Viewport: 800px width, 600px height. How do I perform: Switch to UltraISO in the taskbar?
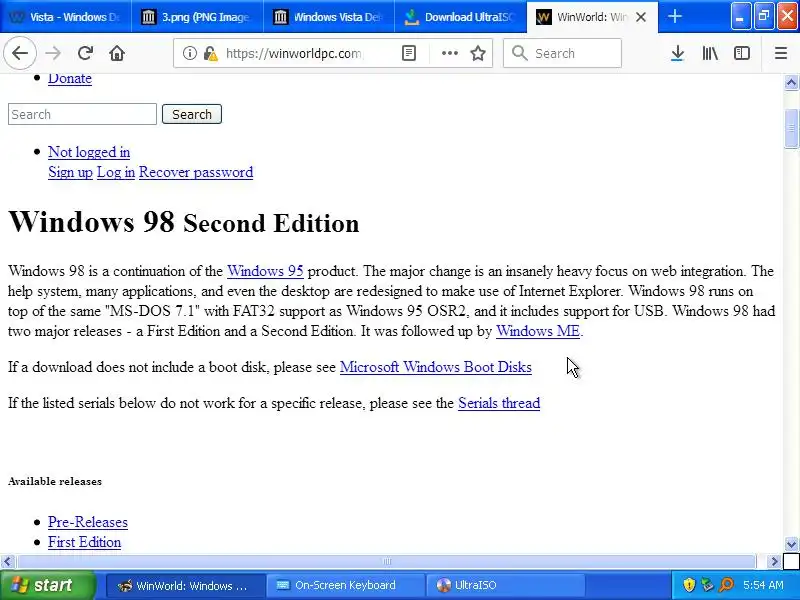click(505, 585)
